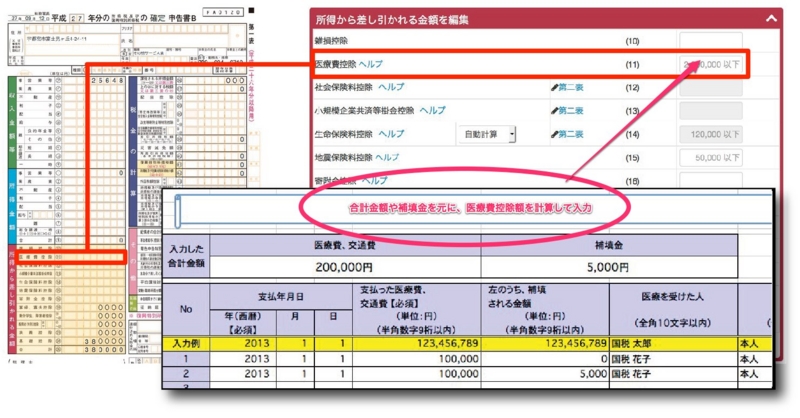Select the 支払年月日 header cell
Image resolution: width=800 pixels, height=418 pixels.
pos(281,297)
